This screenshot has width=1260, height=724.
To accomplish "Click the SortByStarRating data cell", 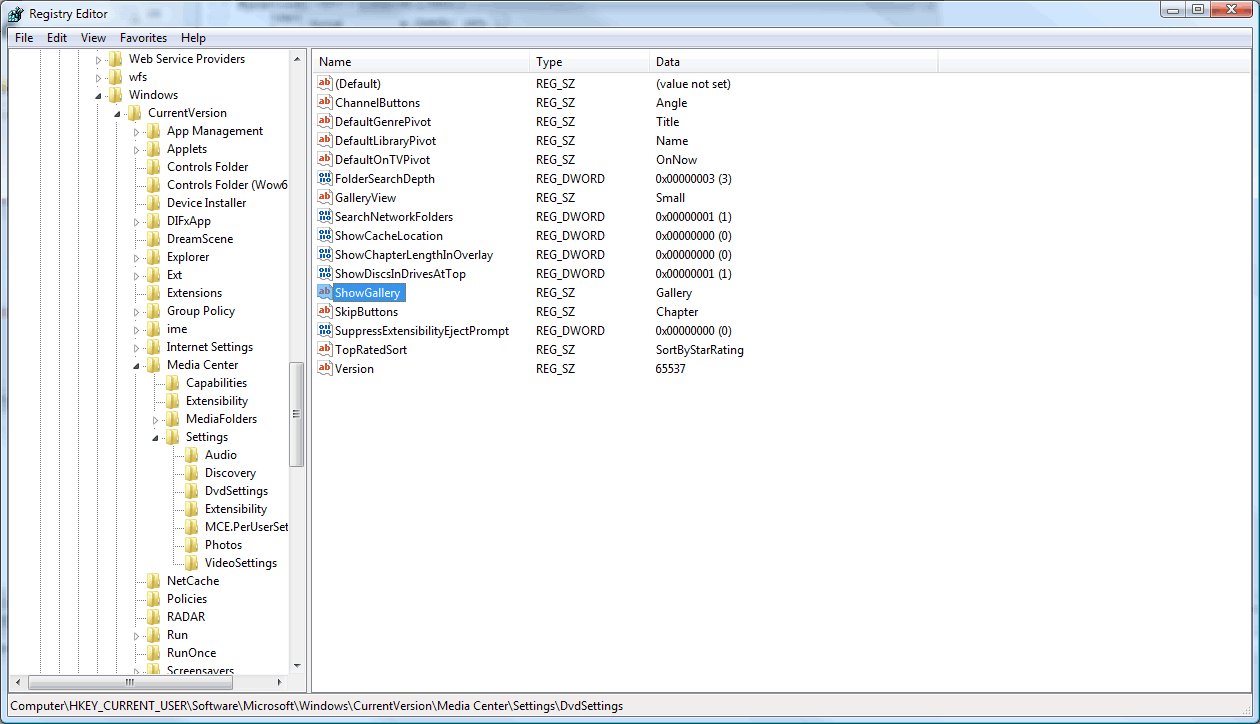I will click(x=699, y=350).
